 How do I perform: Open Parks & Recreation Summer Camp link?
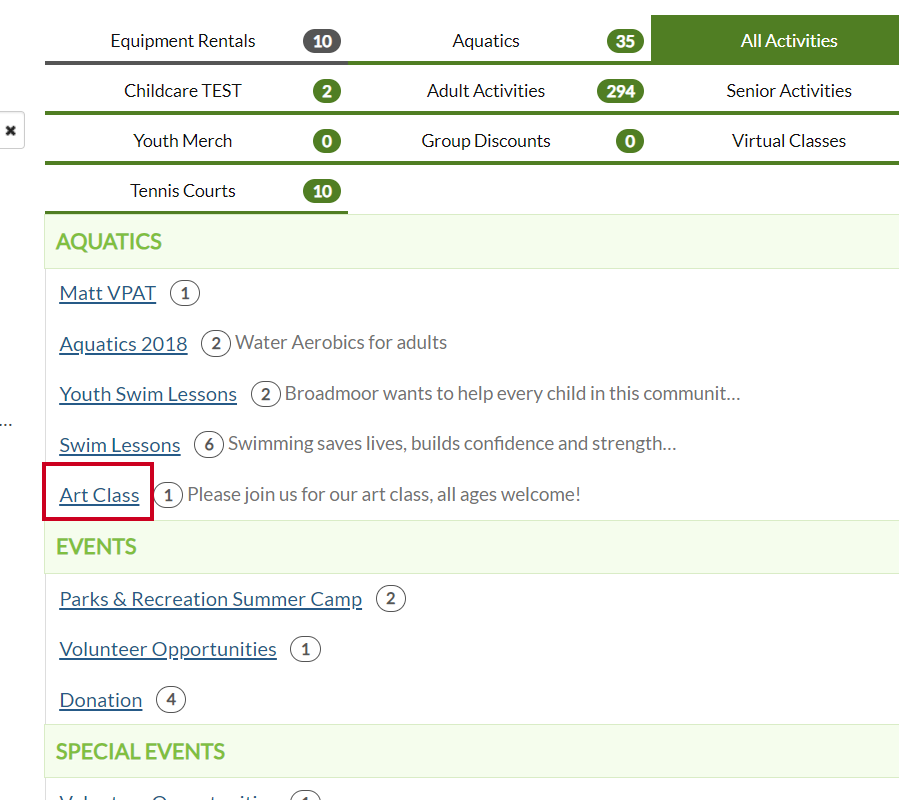point(210,599)
